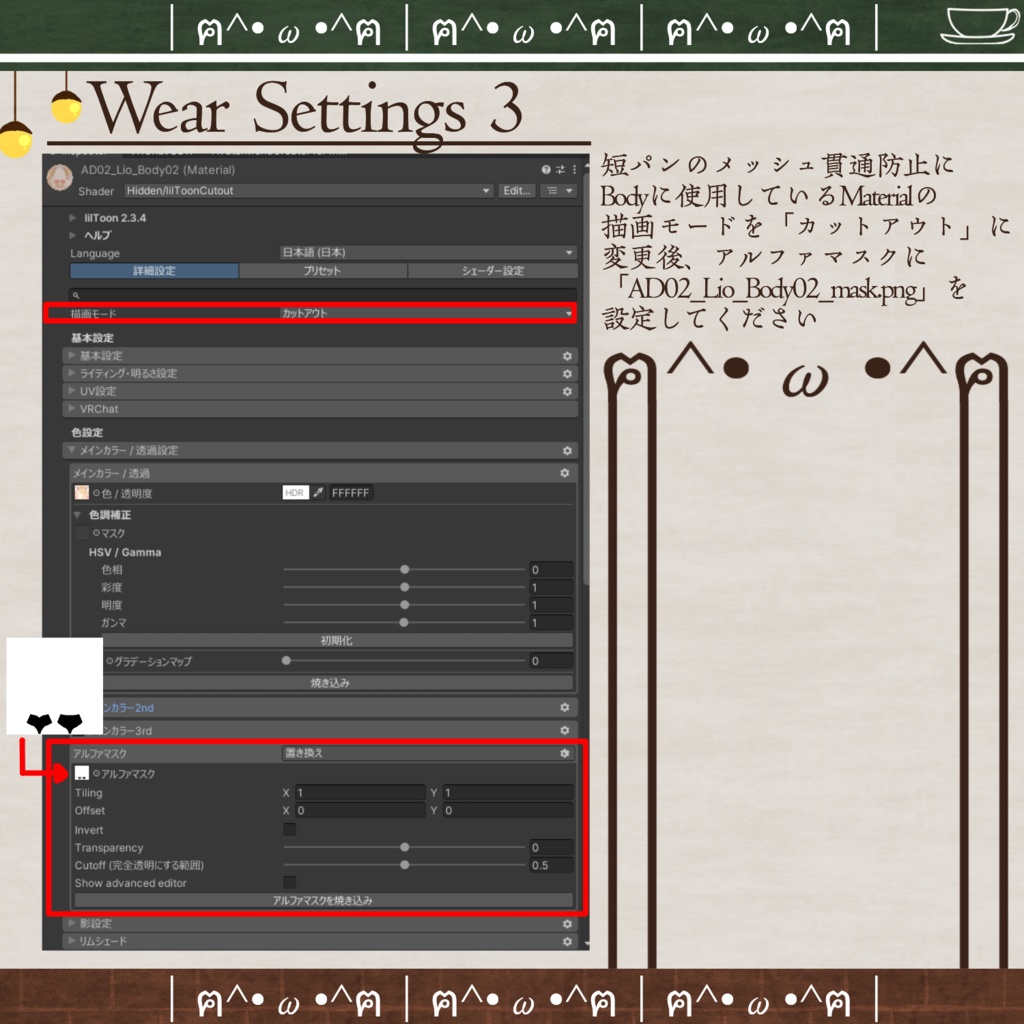Click the main color texture swatch beside 色 / 透明度
The image size is (1024, 1024).
[82, 492]
